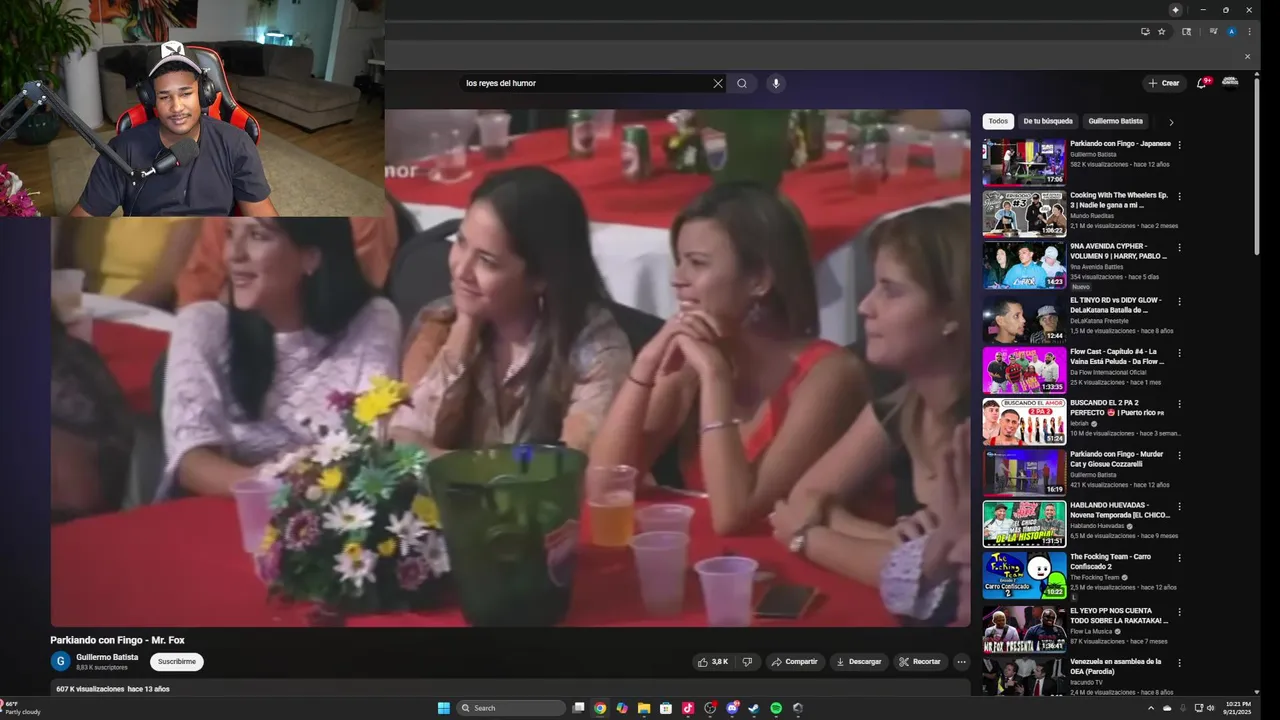This screenshot has width=1280, height=720.
Task: Open options for Flow Cast Capitulo #4 video
Action: click(1179, 352)
